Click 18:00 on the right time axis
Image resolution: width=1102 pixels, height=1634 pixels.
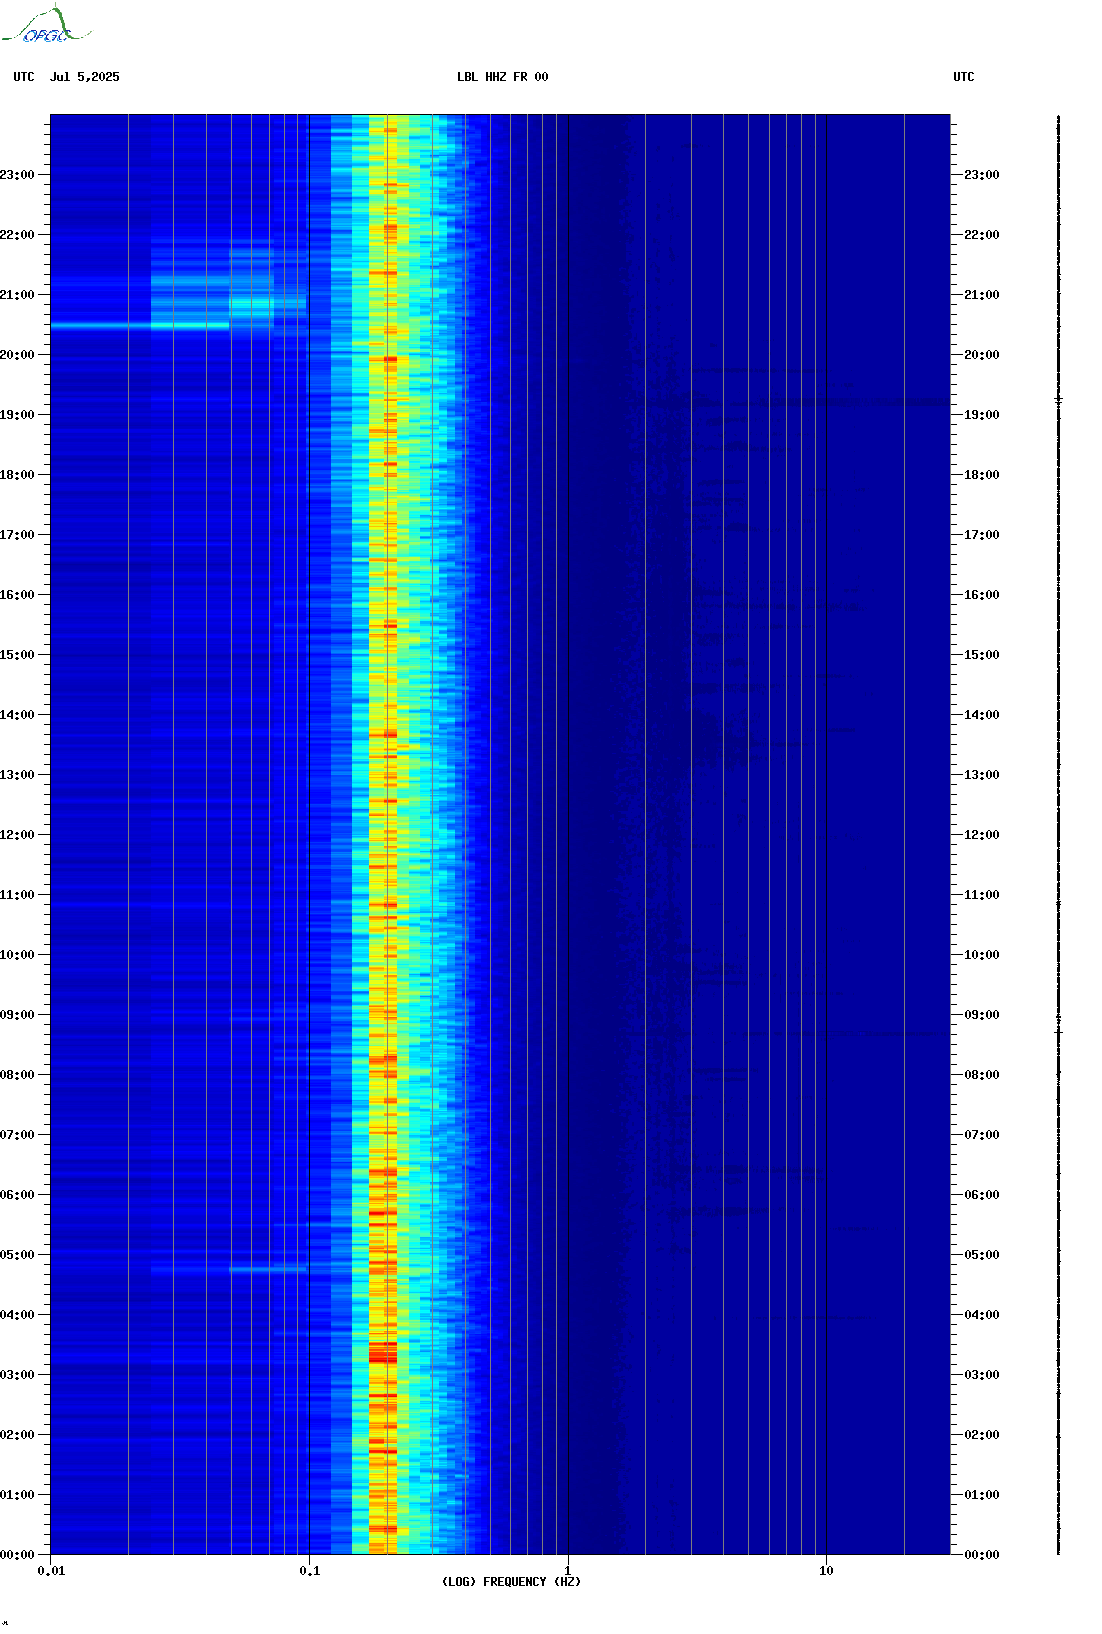[x=981, y=475]
